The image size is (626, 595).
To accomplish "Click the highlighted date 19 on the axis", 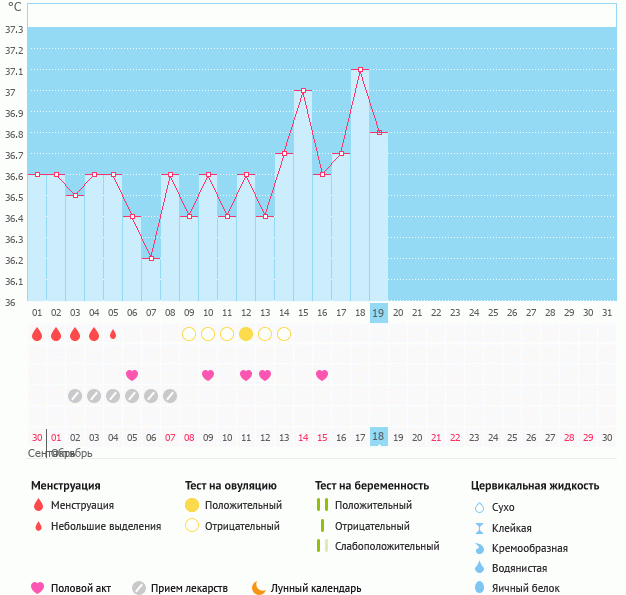I will [379, 313].
